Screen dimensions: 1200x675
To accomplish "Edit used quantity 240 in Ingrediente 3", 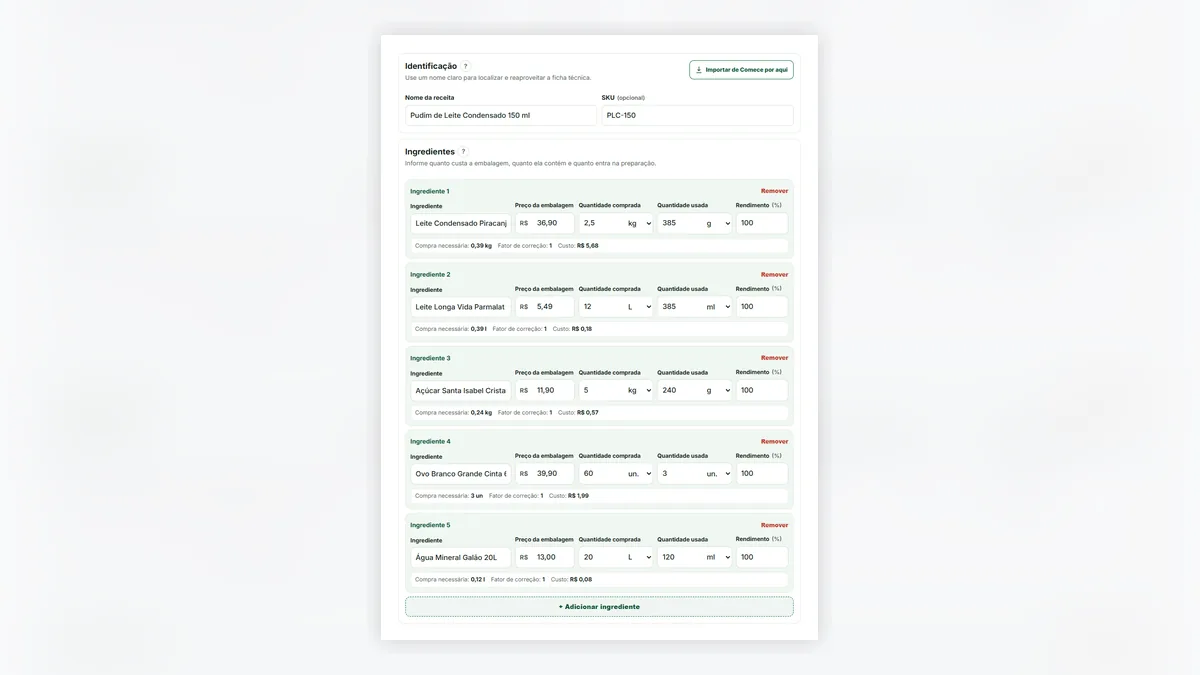I will (x=679, y=390).
